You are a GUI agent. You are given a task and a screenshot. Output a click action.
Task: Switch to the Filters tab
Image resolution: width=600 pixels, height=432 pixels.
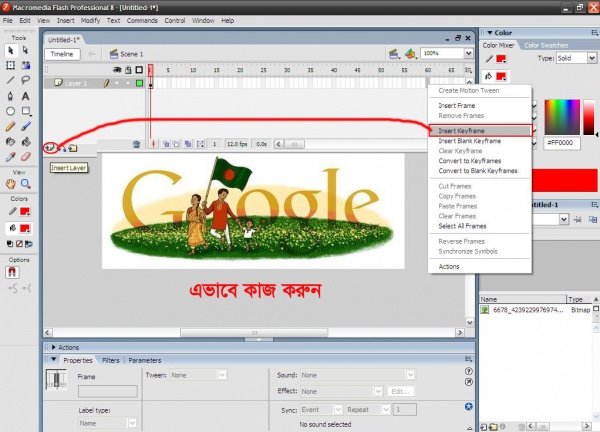pyautogui.click(x=111, y=360)
